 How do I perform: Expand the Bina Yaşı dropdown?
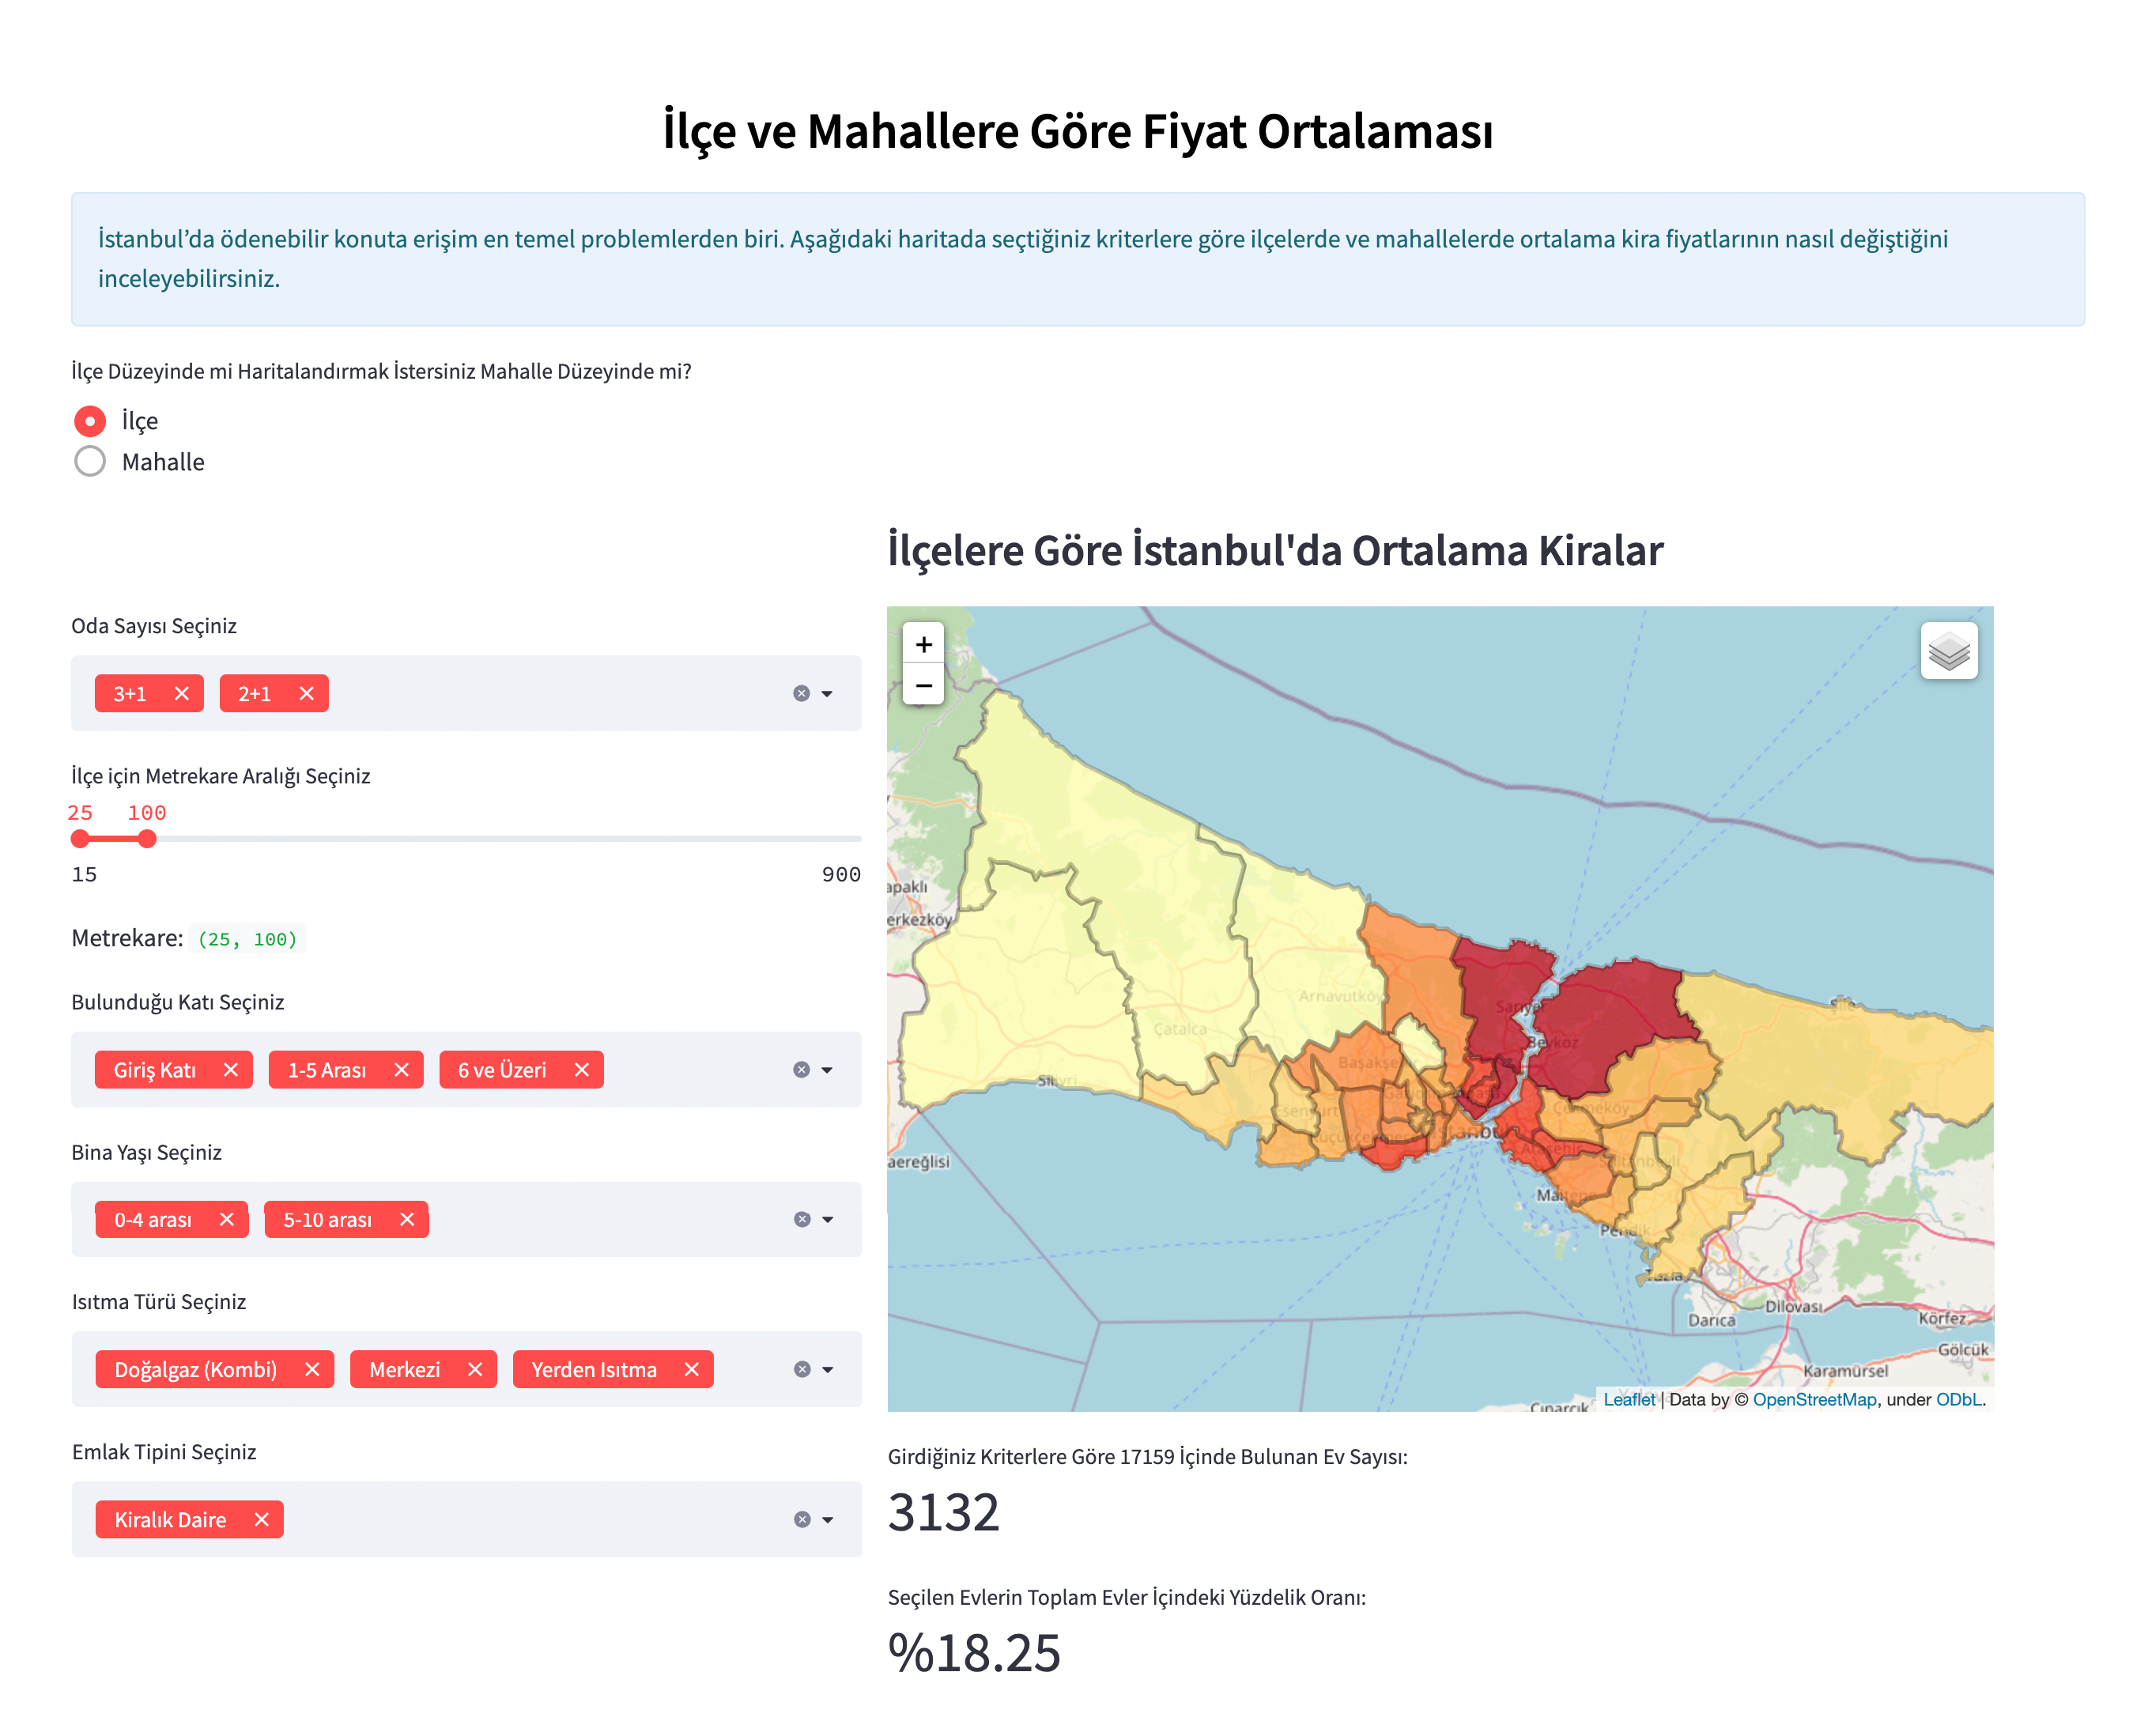pyautogui.click(x=827, y=1220)
